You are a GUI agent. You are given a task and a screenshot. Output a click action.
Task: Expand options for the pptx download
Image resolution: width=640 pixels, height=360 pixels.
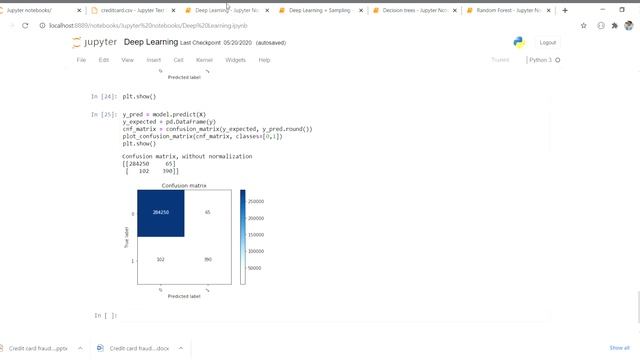click(x=80, y=348)
